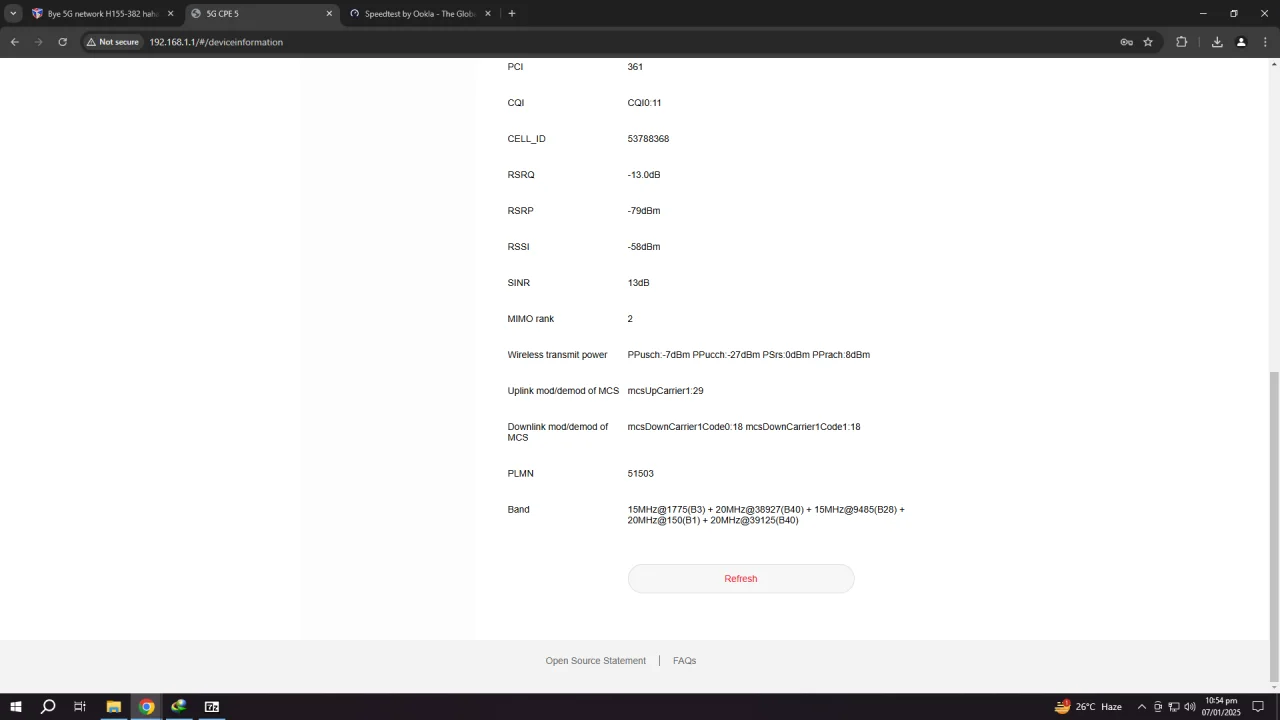This screenshot has height=720, width=1280.
Task: Select the PCI value 361
Action: click(635, 67)
